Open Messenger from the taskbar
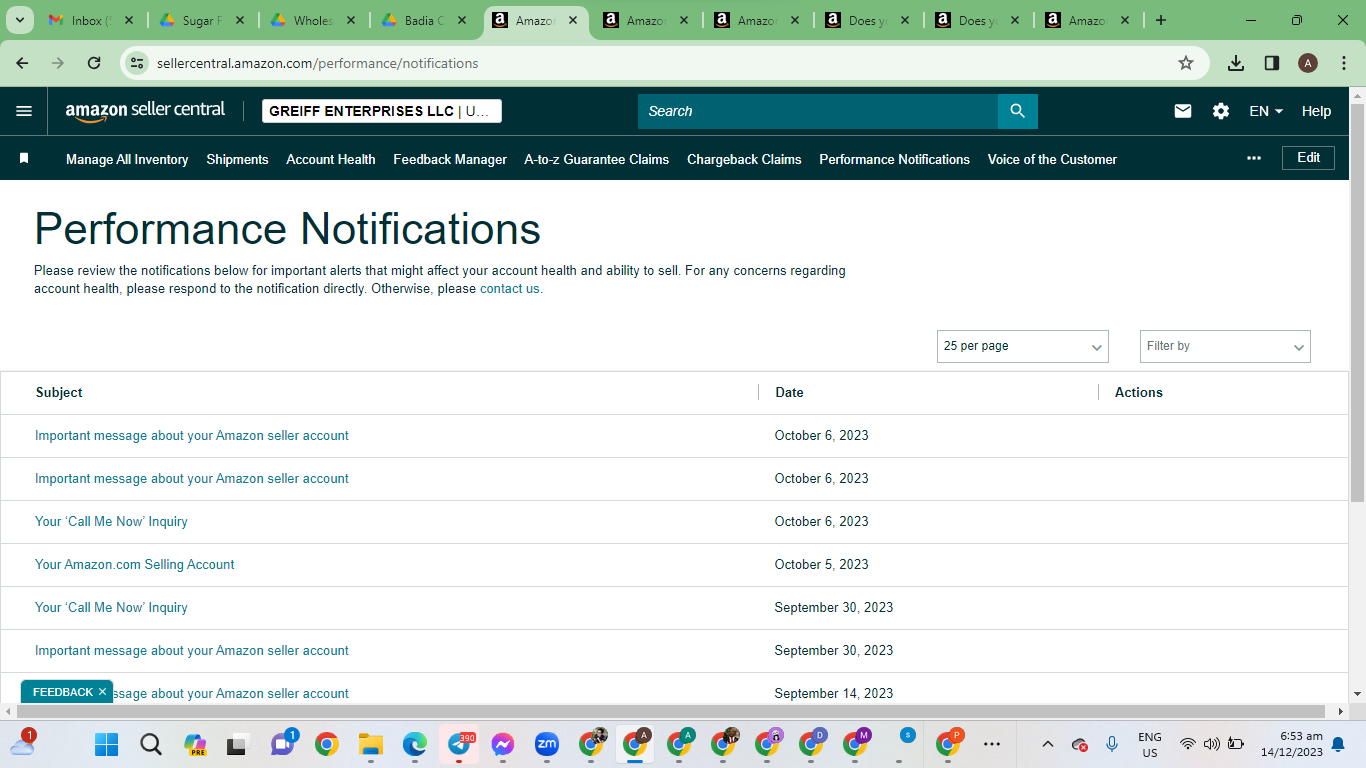 [x=503, y=744]
